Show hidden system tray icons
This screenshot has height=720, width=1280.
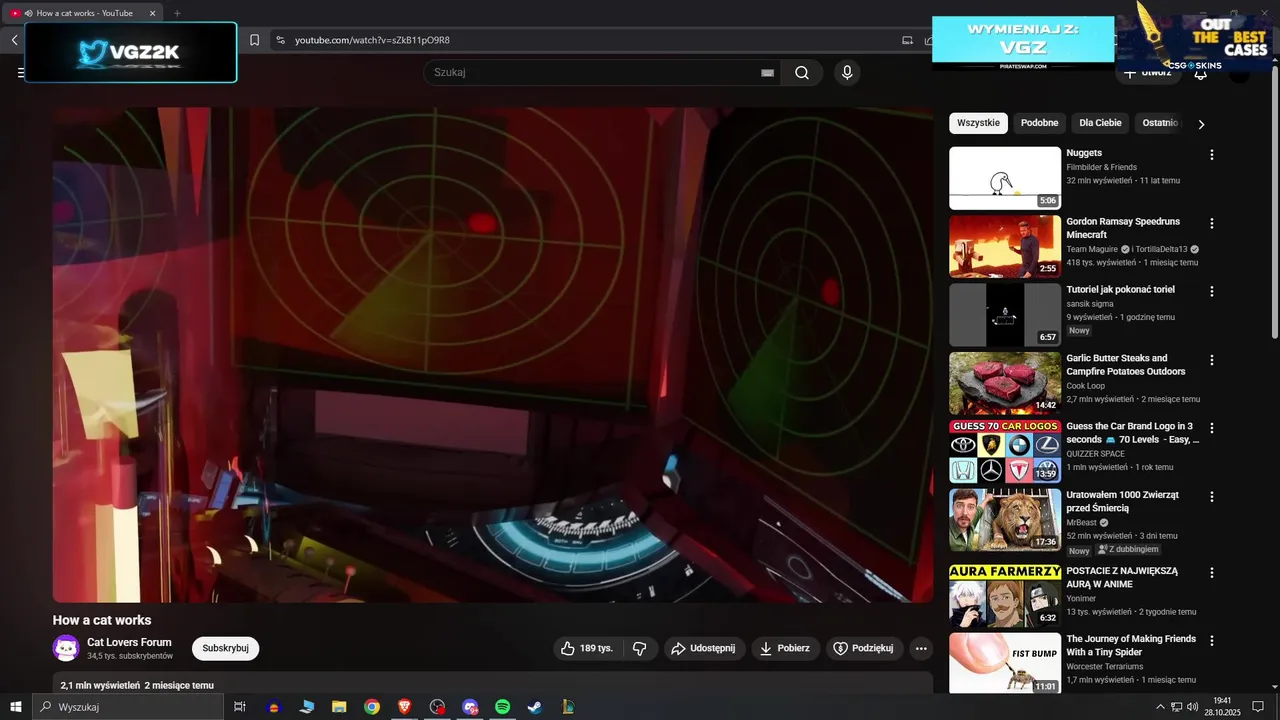click(x=1160, y=707)
